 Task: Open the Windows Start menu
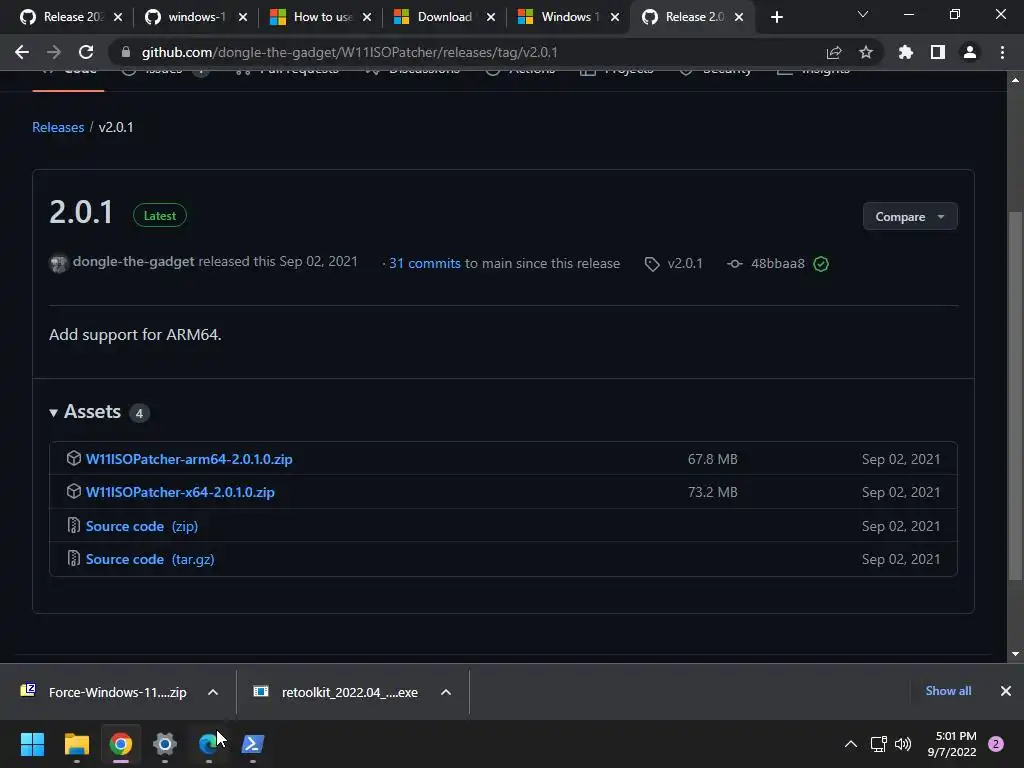tap(32, 744)
